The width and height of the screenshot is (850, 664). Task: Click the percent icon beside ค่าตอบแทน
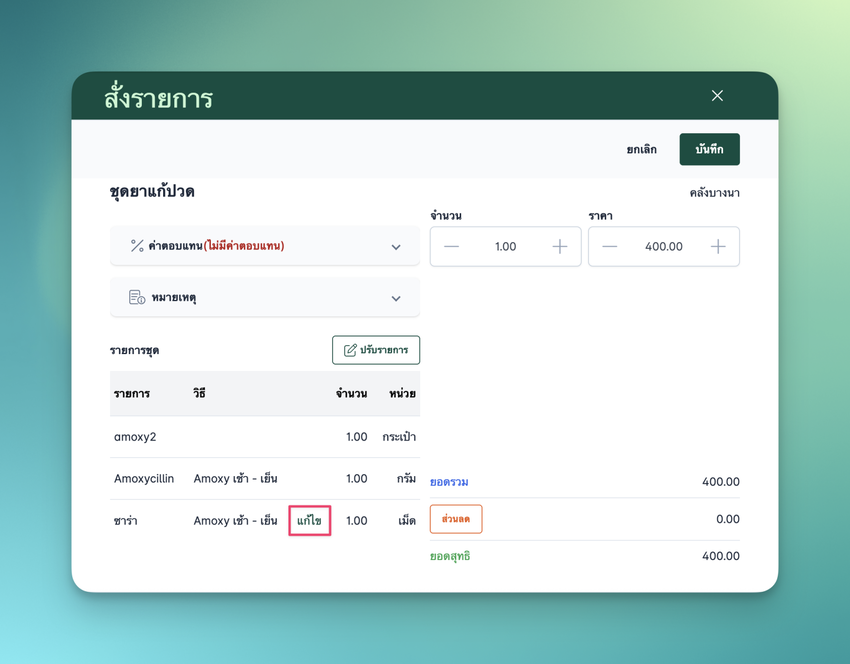137,246
